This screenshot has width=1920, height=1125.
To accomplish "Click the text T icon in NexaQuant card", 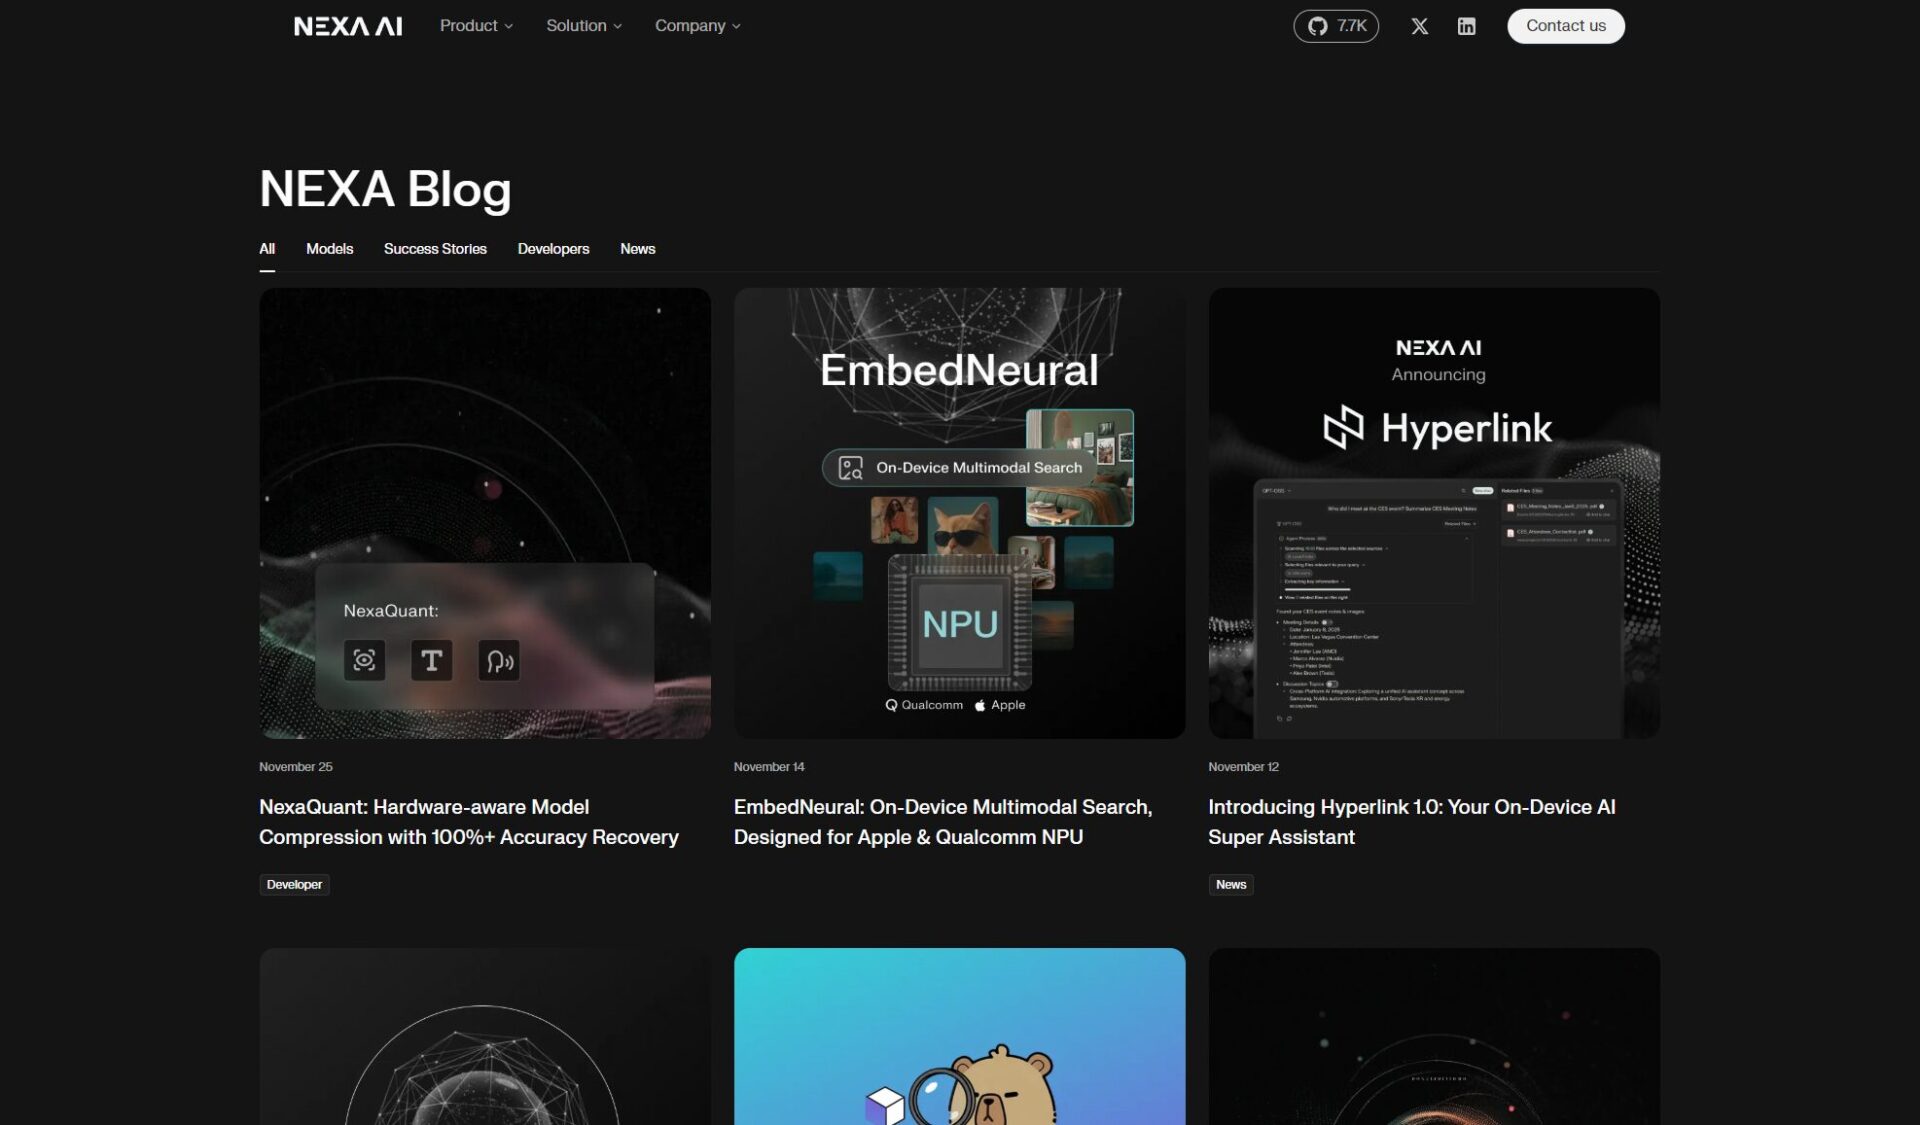I will [431, 660].
